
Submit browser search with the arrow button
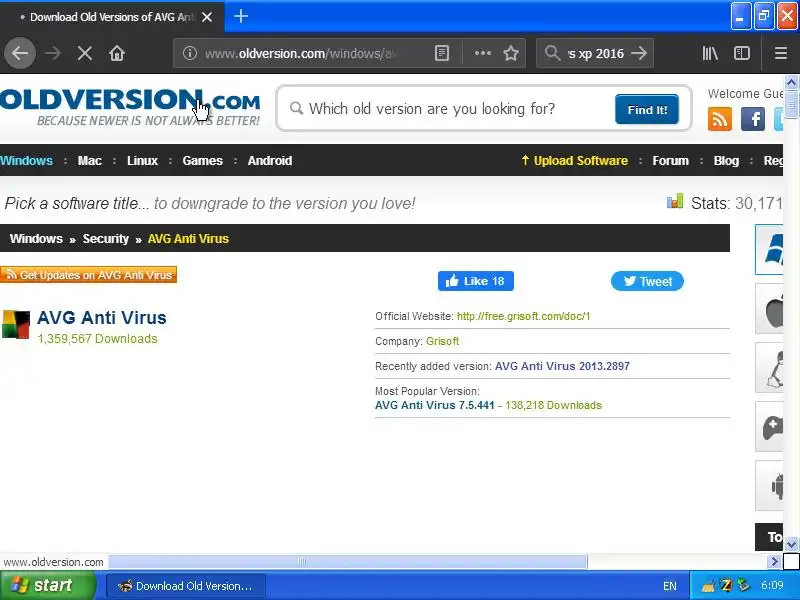(x=639, y=53)
